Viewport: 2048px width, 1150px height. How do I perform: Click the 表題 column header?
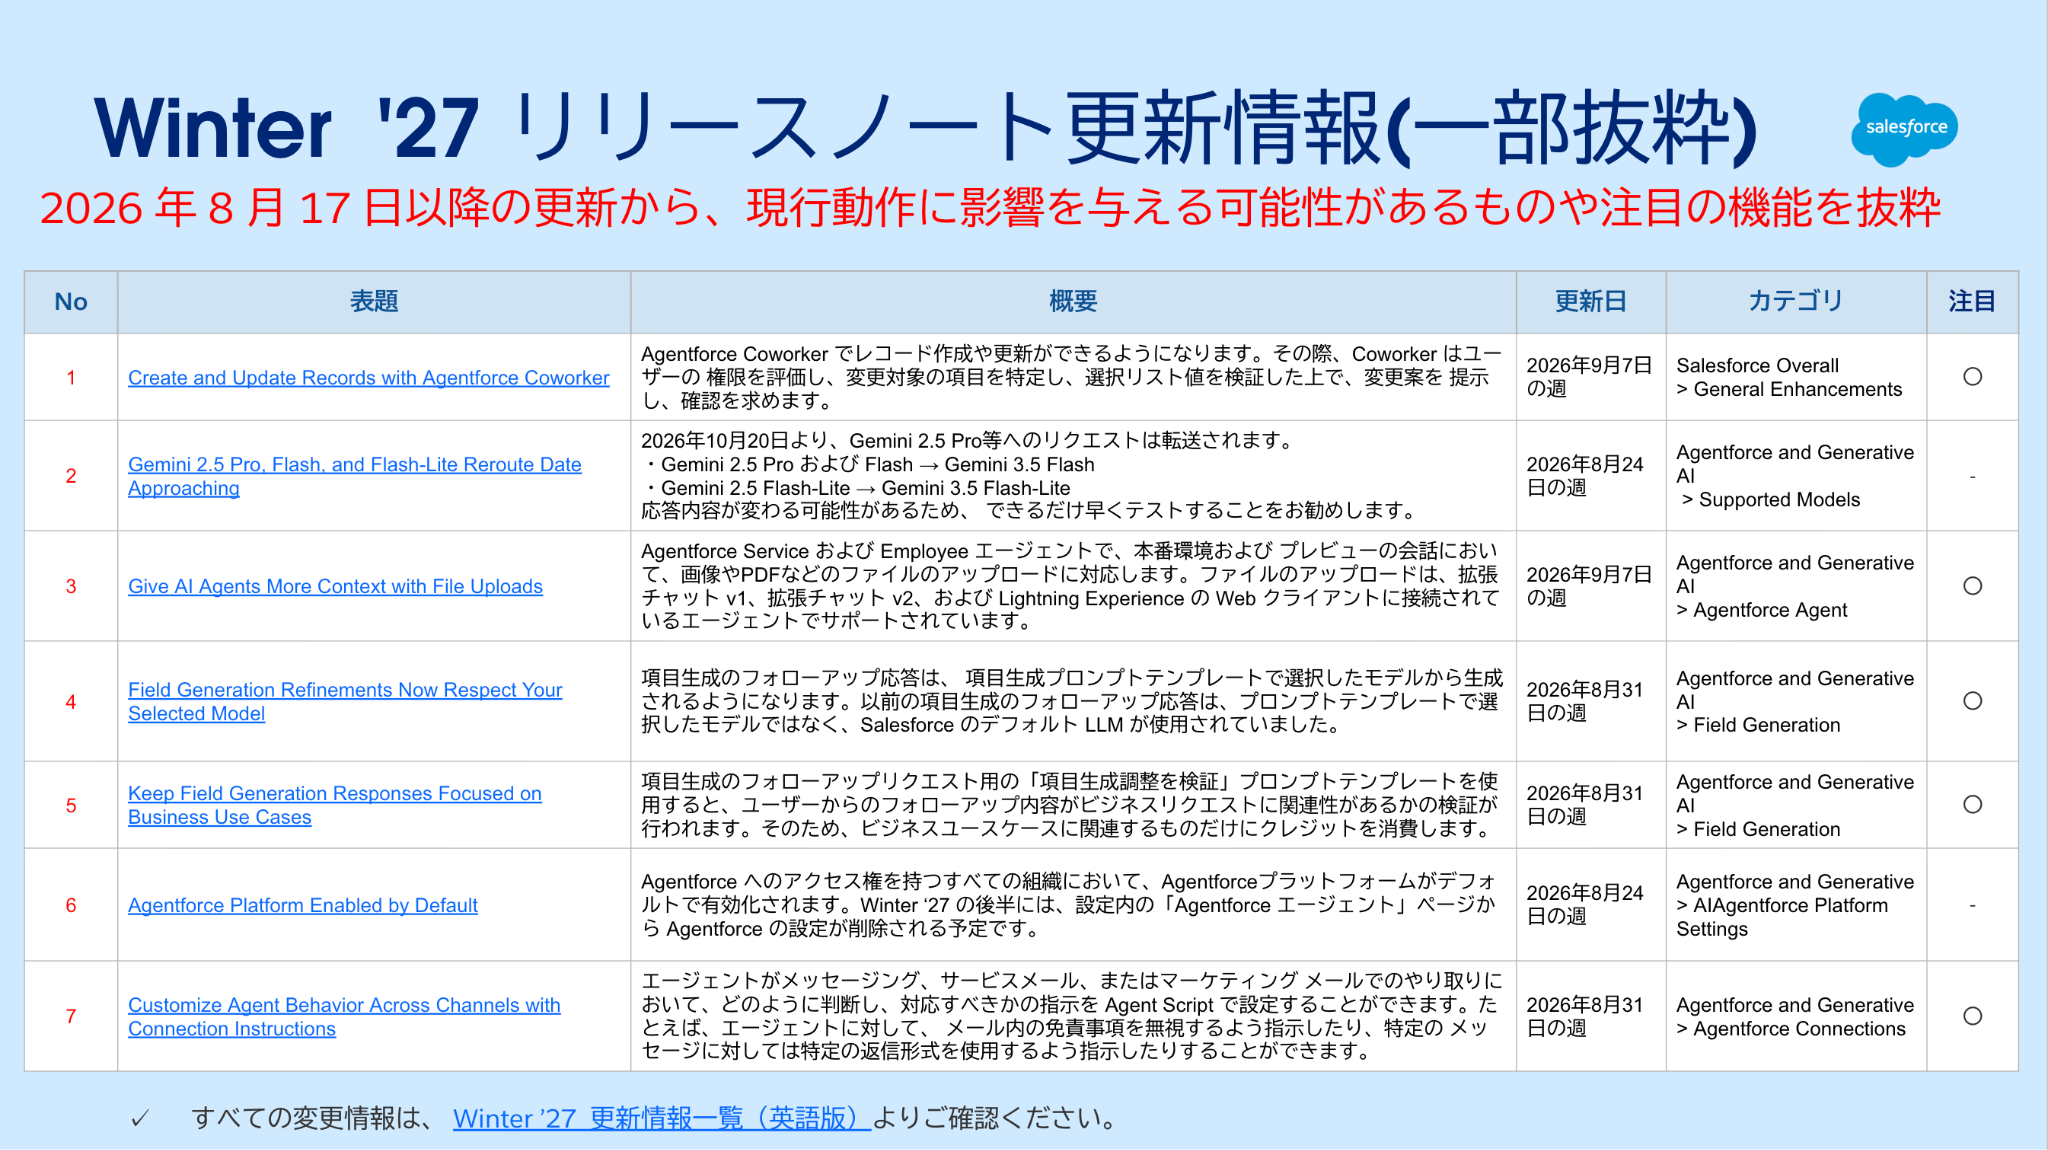click(374, 302)
